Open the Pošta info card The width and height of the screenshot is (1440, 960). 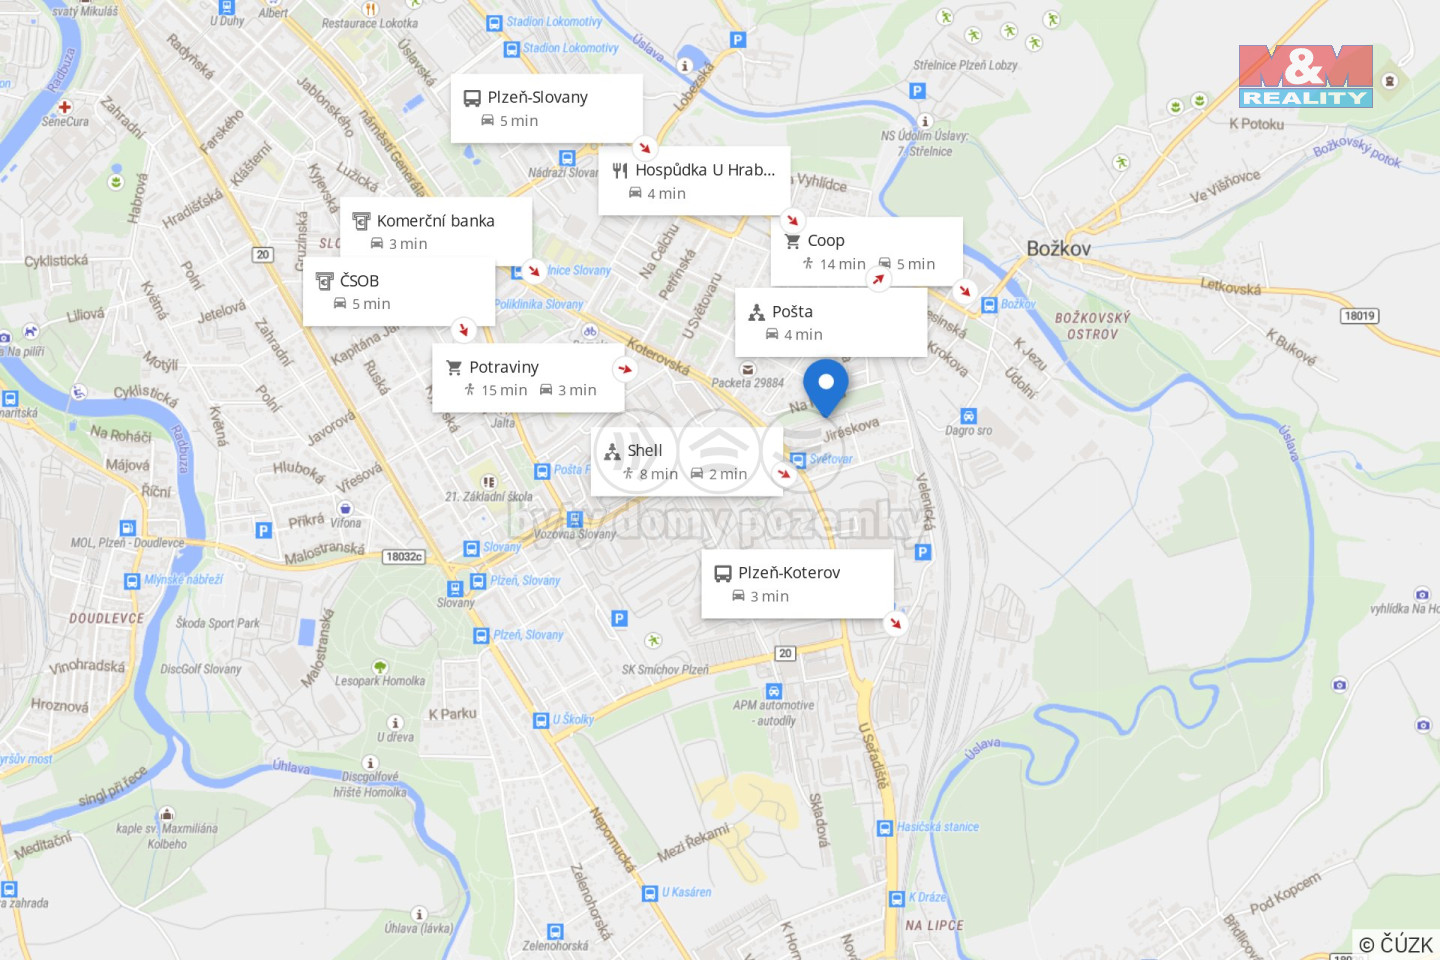pos(831,322)
